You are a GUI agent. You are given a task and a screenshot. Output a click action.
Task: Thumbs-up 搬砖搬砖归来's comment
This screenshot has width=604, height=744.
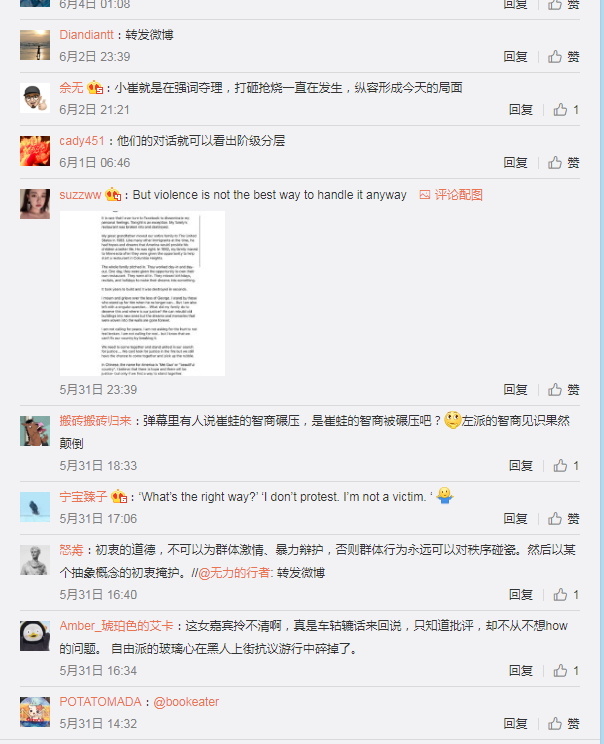point(566,465)
